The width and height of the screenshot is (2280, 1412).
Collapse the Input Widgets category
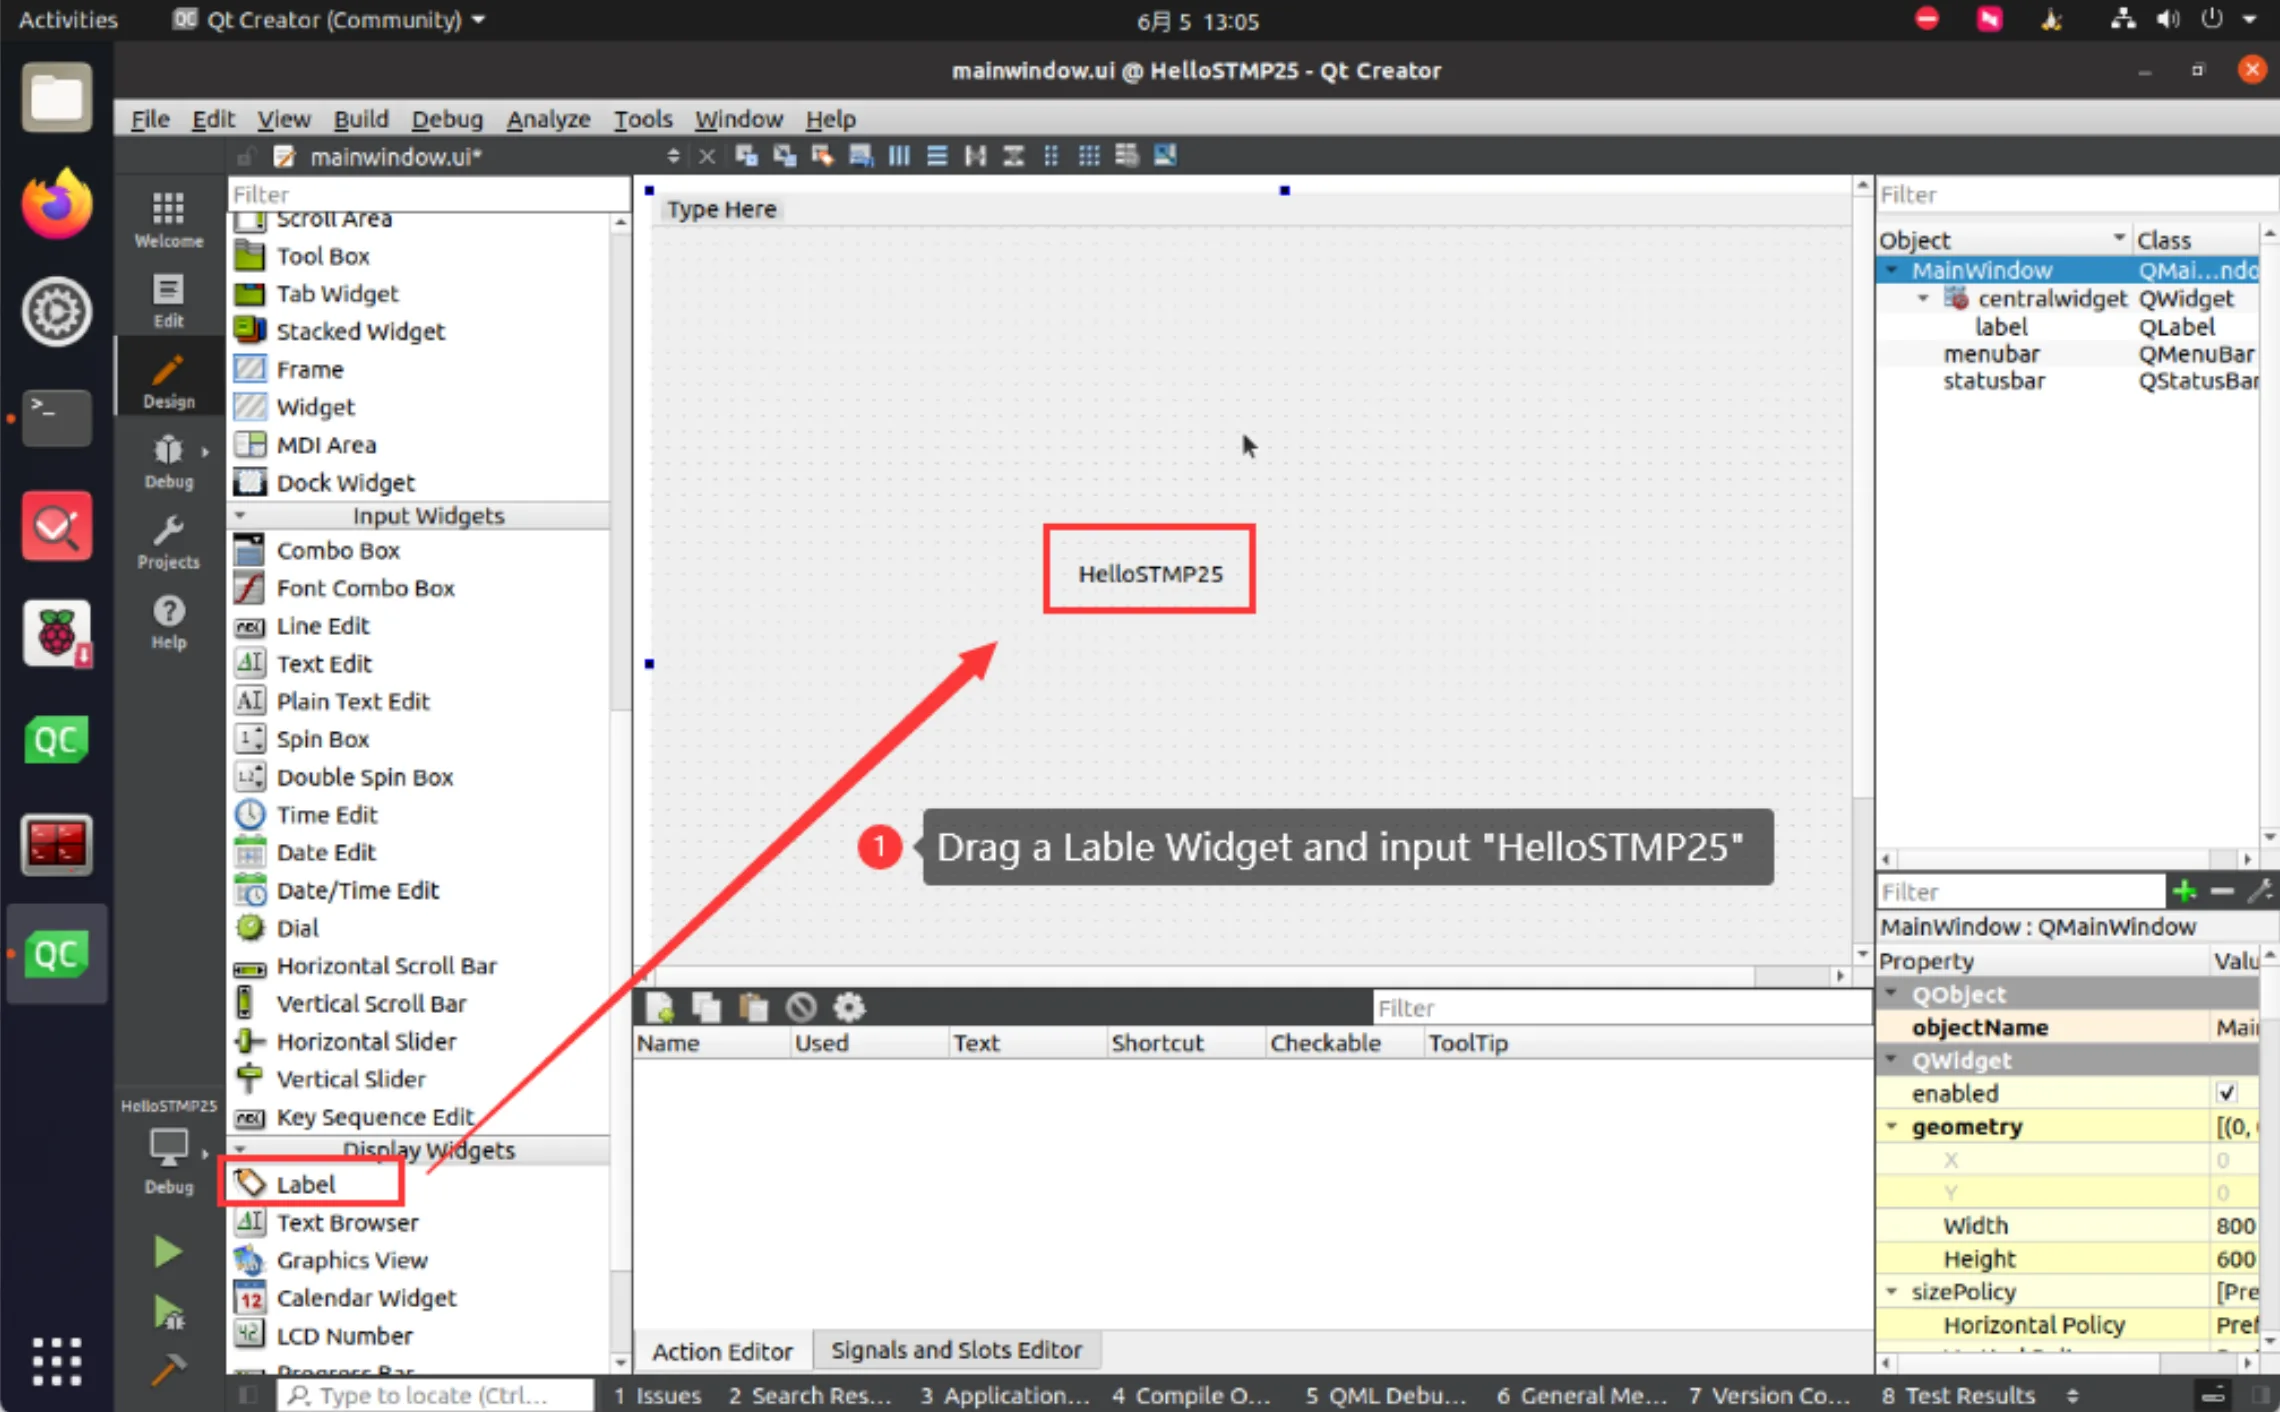pyautogui.click(x=240, y=516)
